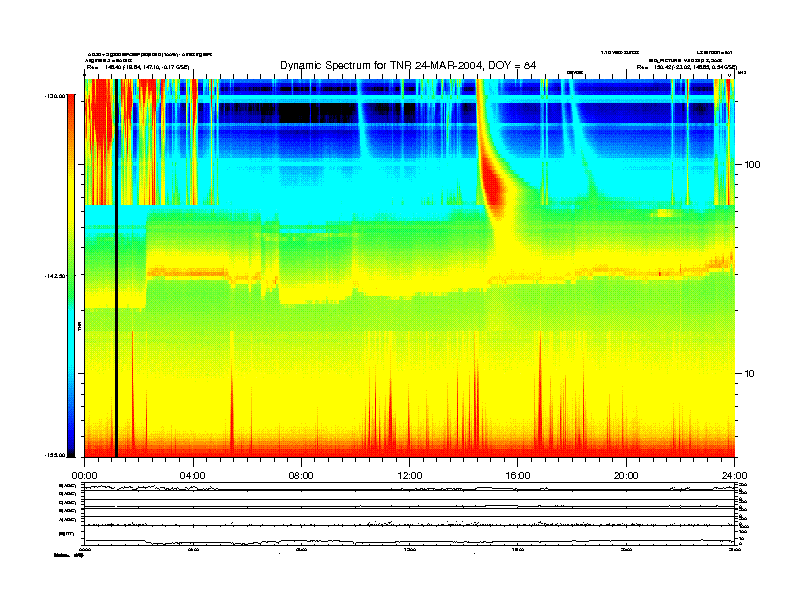Click the 'Dynamic Spectrum for TNR 24-MAR-2004' title
This screenshot has width=792, height=612.
(408, 65)
